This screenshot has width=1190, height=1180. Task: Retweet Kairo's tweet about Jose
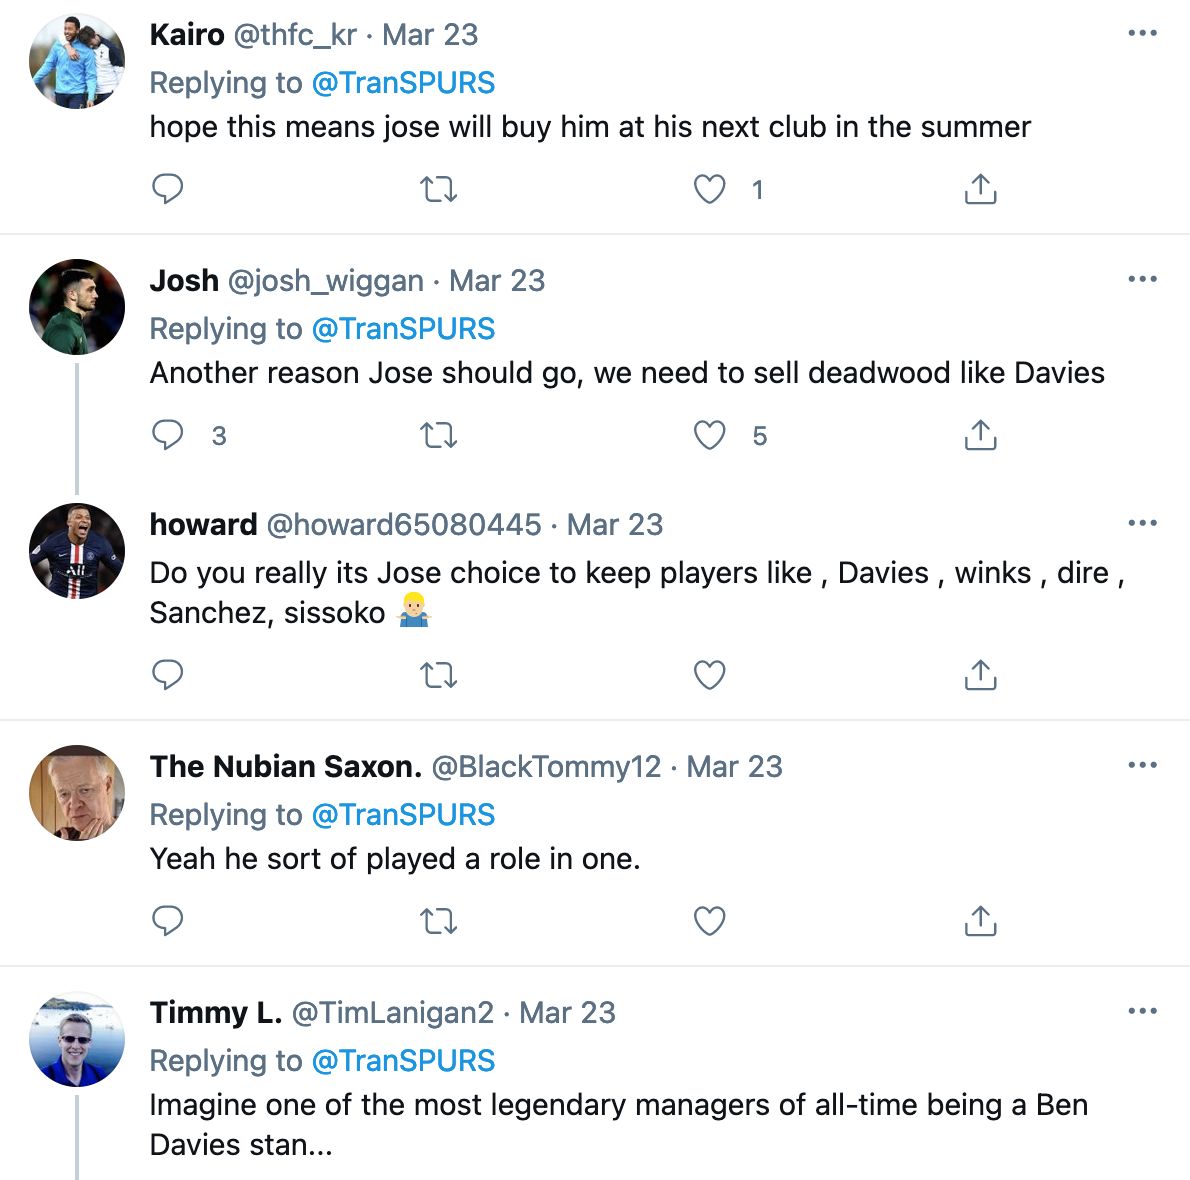click(x=438, y=189)
